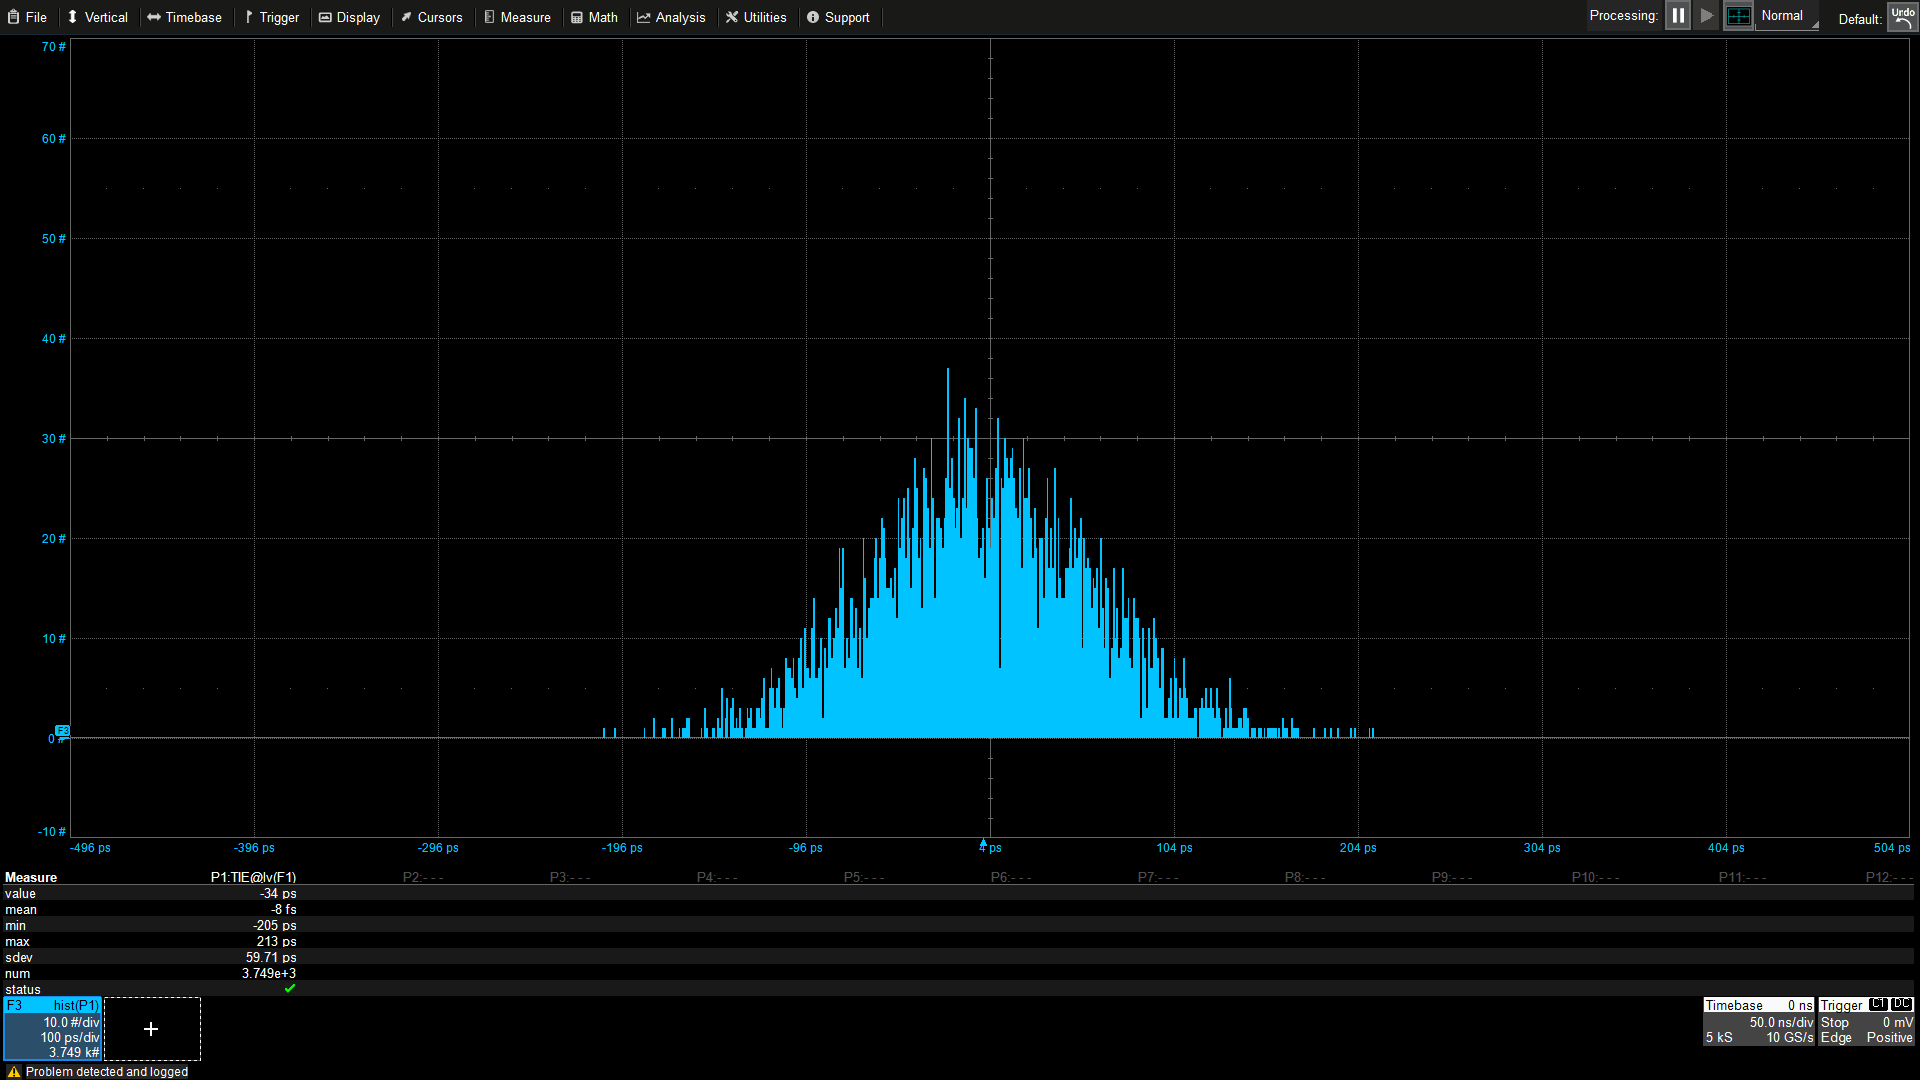The image size is (1920, 1080).
Task: Click the F3 zero-level marker on left axis
Action: [x=62, y=731]
